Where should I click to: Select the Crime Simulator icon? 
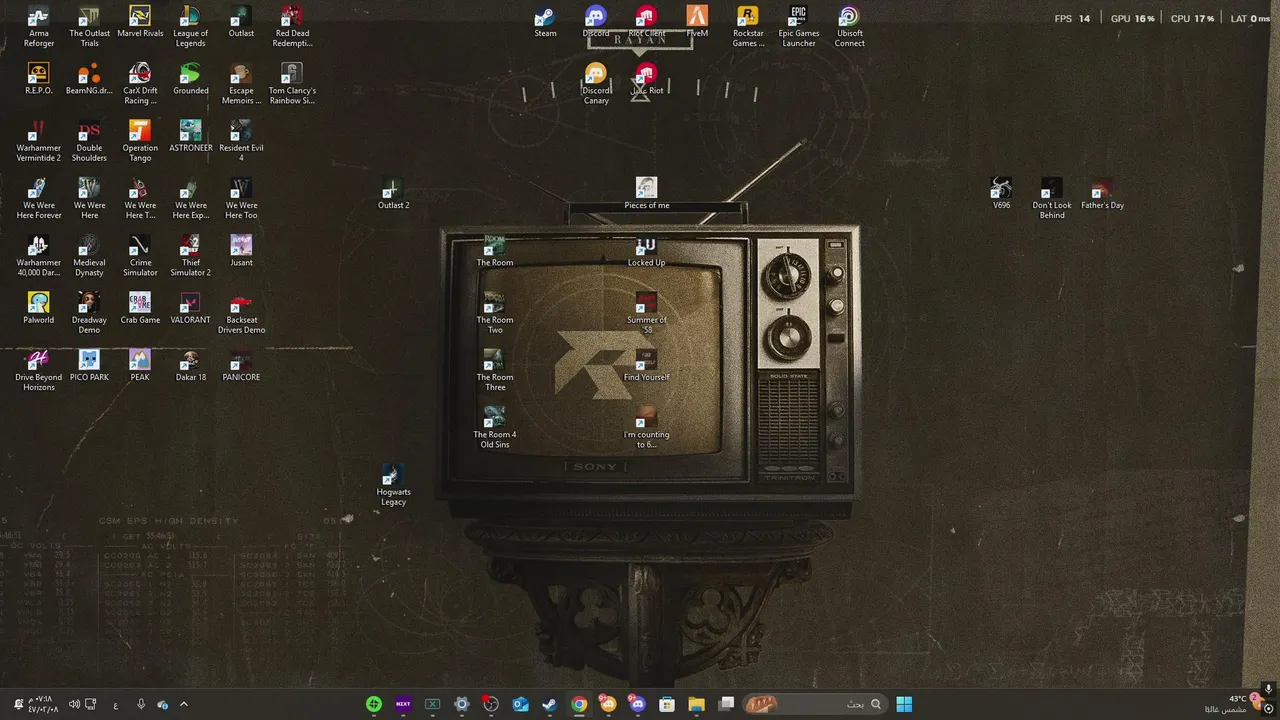click(140, 257)
